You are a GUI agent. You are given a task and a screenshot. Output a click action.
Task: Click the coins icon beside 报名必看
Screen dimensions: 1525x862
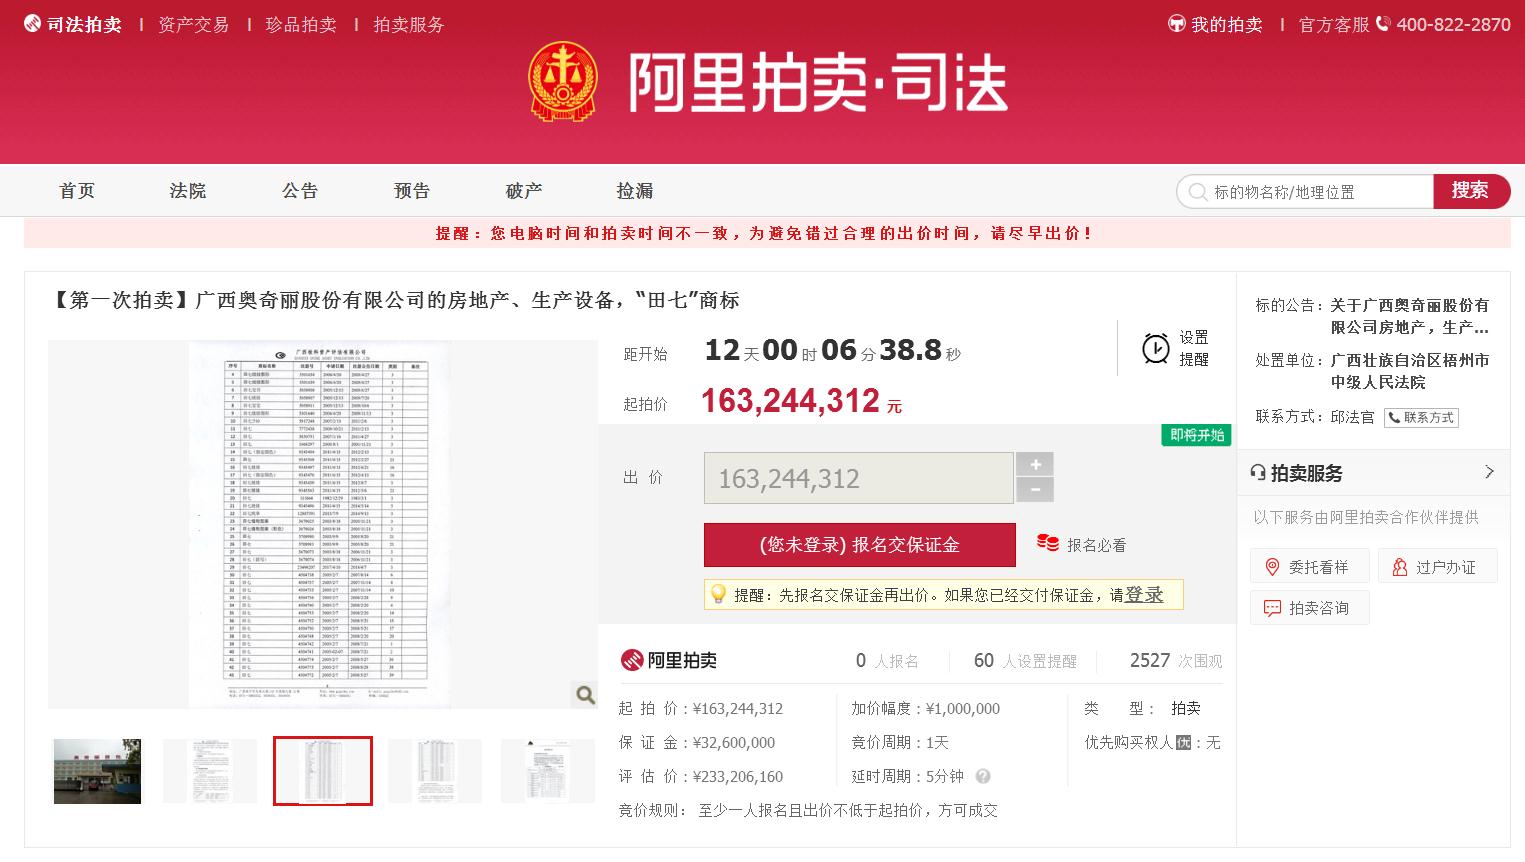point(1047,543)
